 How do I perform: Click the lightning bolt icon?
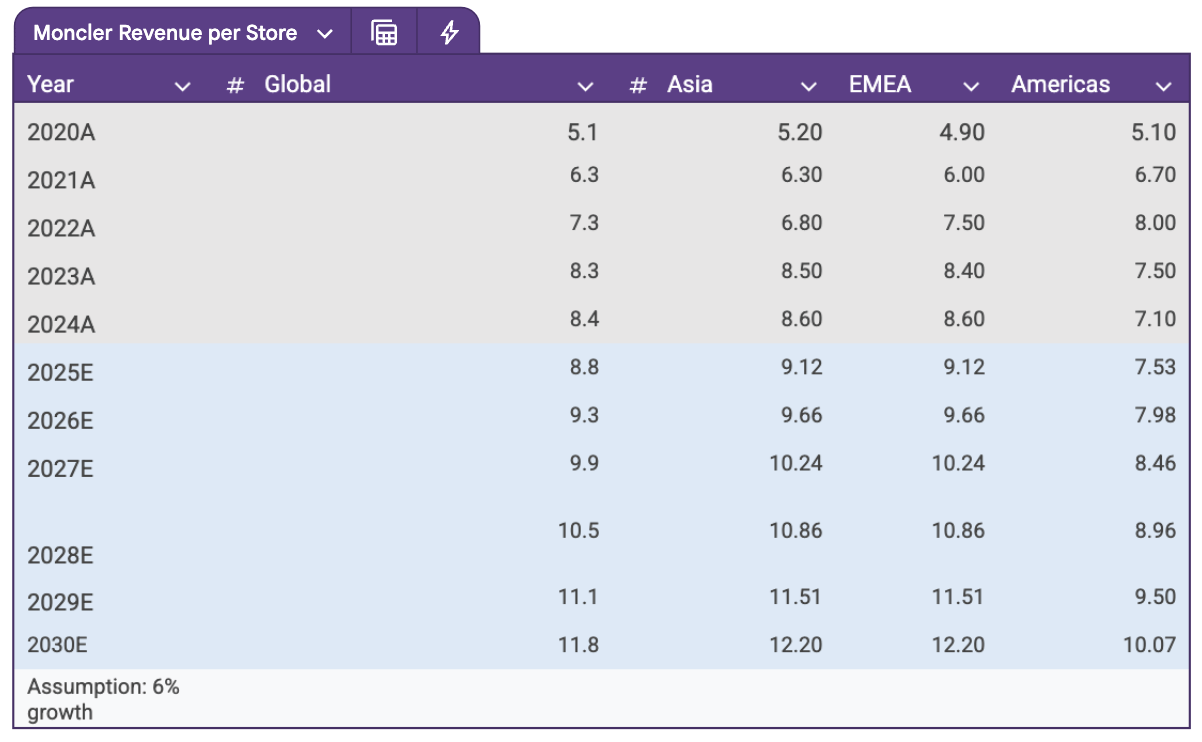(x=450, y=33)
